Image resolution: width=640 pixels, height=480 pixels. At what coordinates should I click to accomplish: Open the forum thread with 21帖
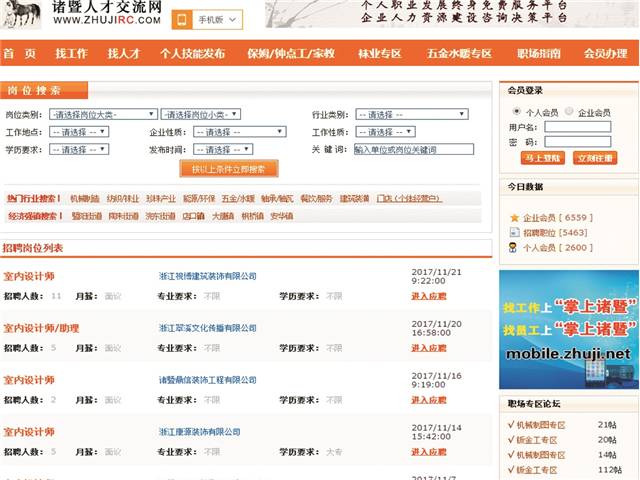[541, 425]
